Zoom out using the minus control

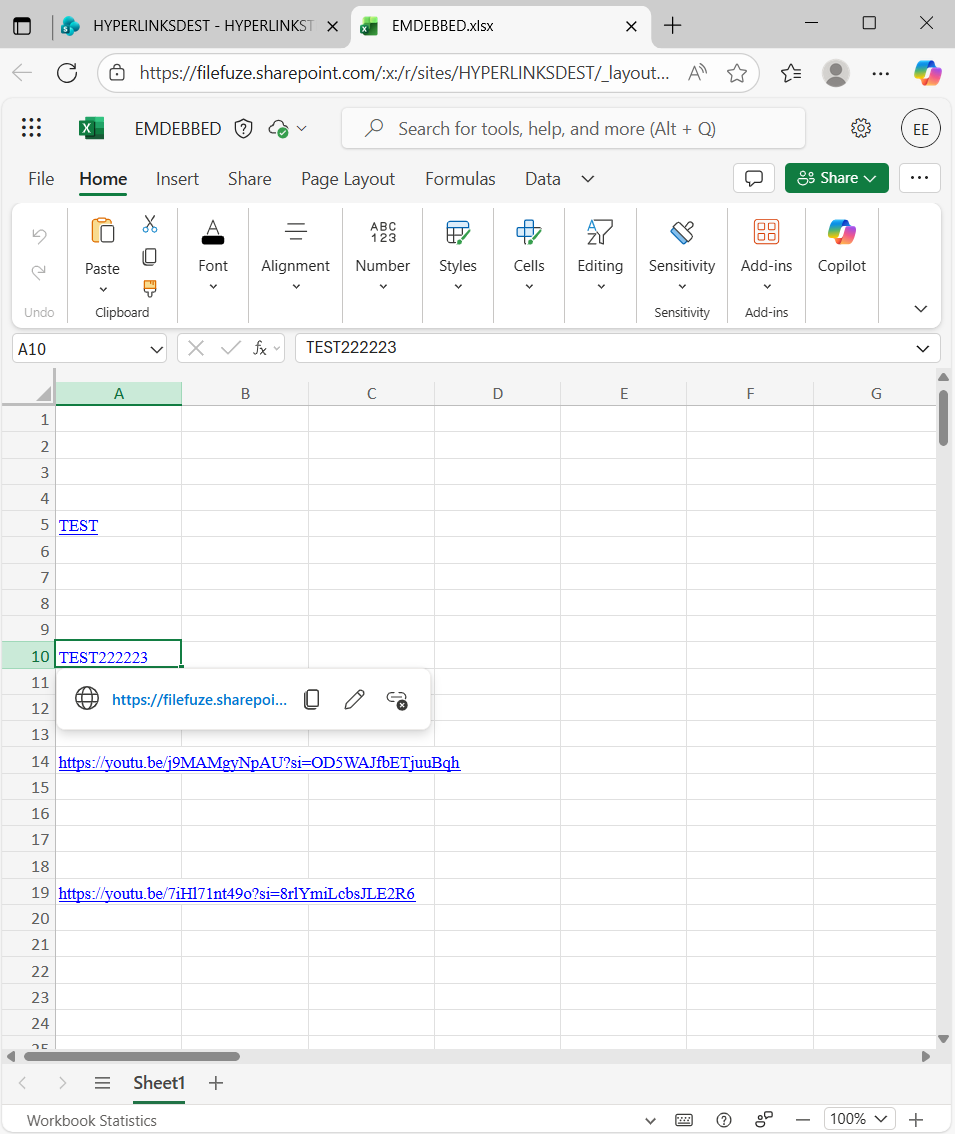coord(803,1119)
